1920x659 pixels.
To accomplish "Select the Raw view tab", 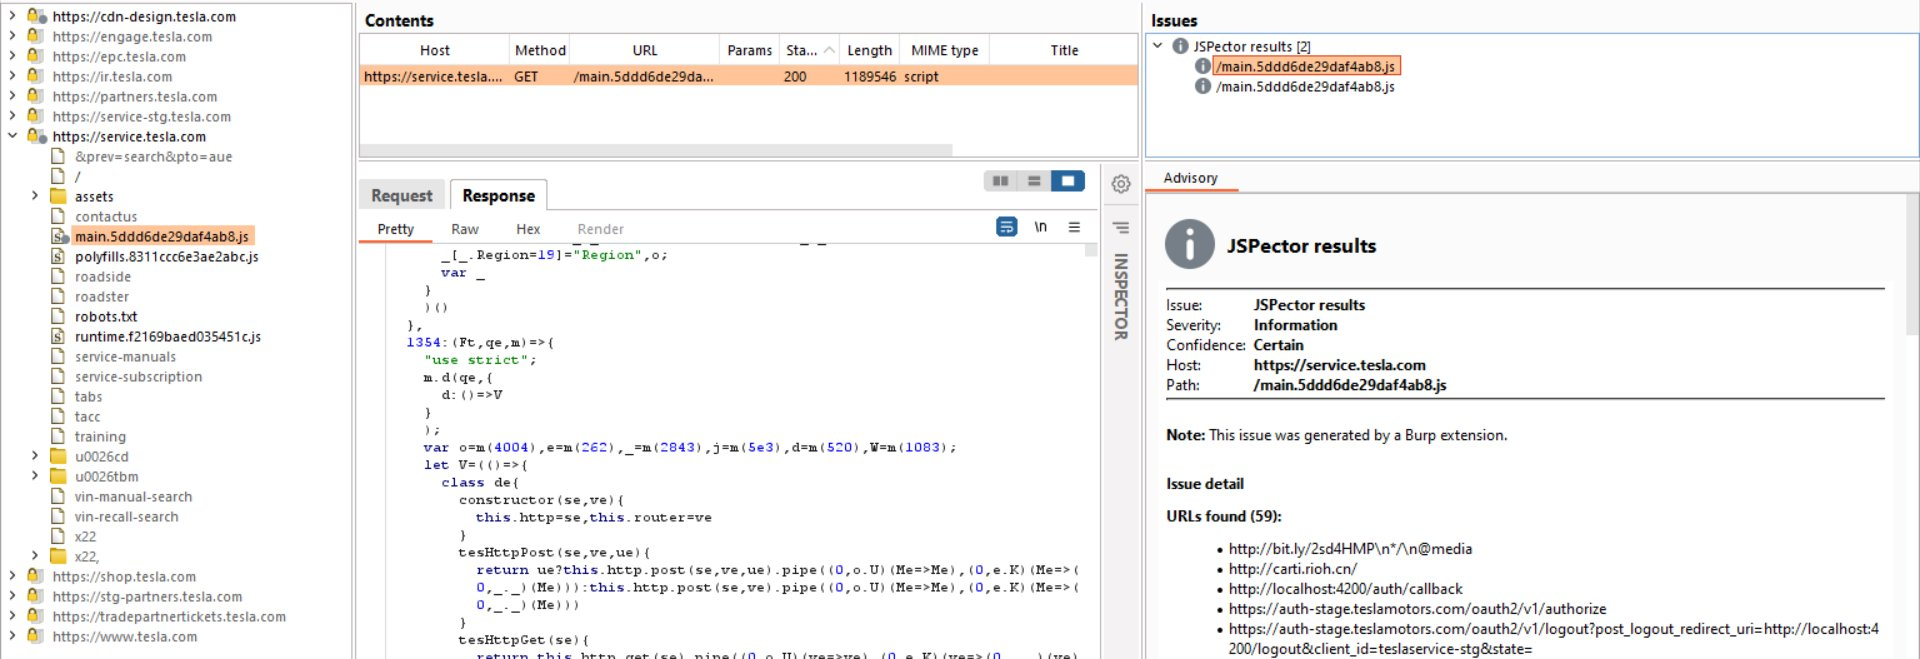I will 465,229.
